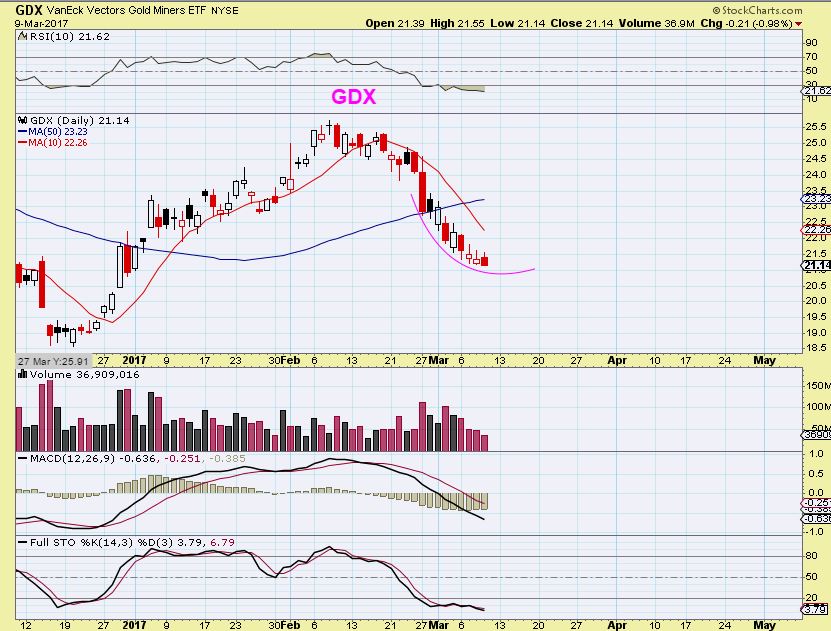Click the 'RSI(10) 21.62' panel label
831x631 pixels.
point(69,37)
